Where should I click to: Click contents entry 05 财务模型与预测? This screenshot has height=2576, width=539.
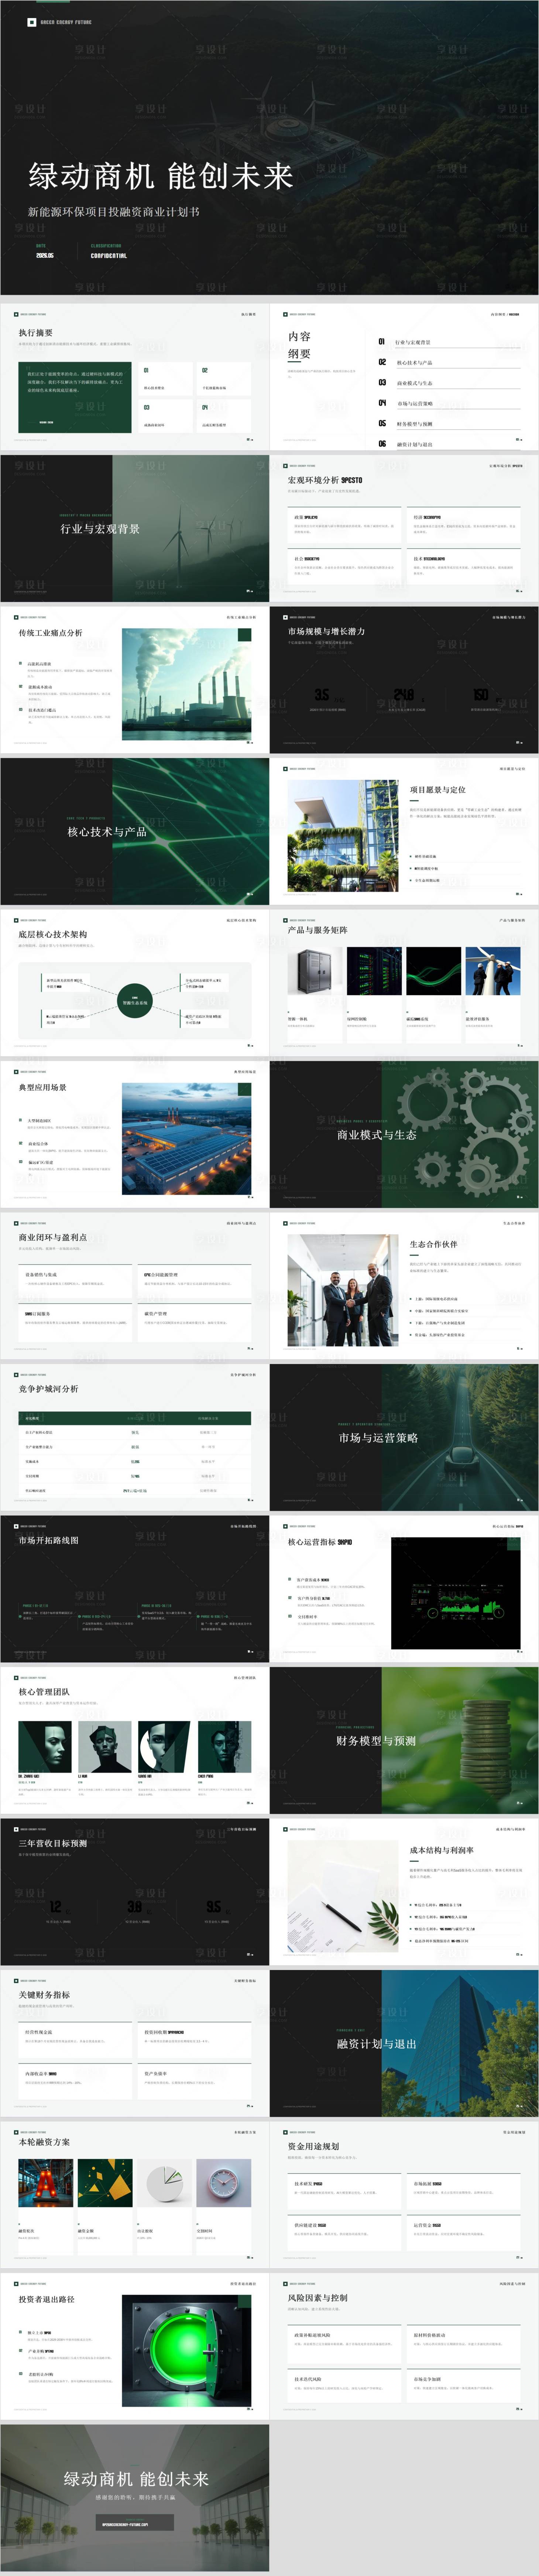tap(448, 423)
